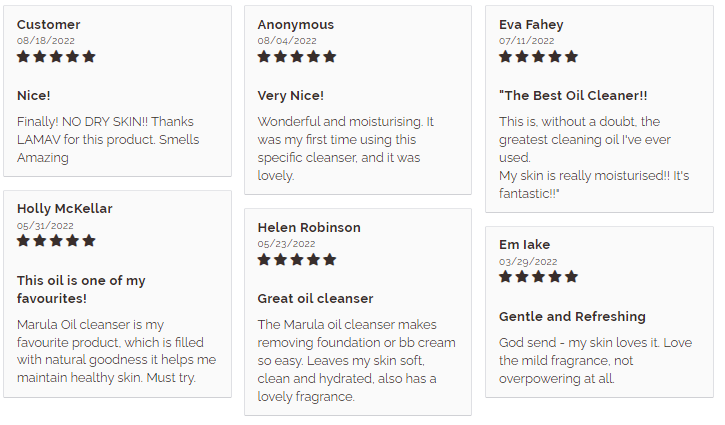This screenshot has width=725, height=425.
Task: Click the review text about mild fragrance
Action: [x=595, y=361]
